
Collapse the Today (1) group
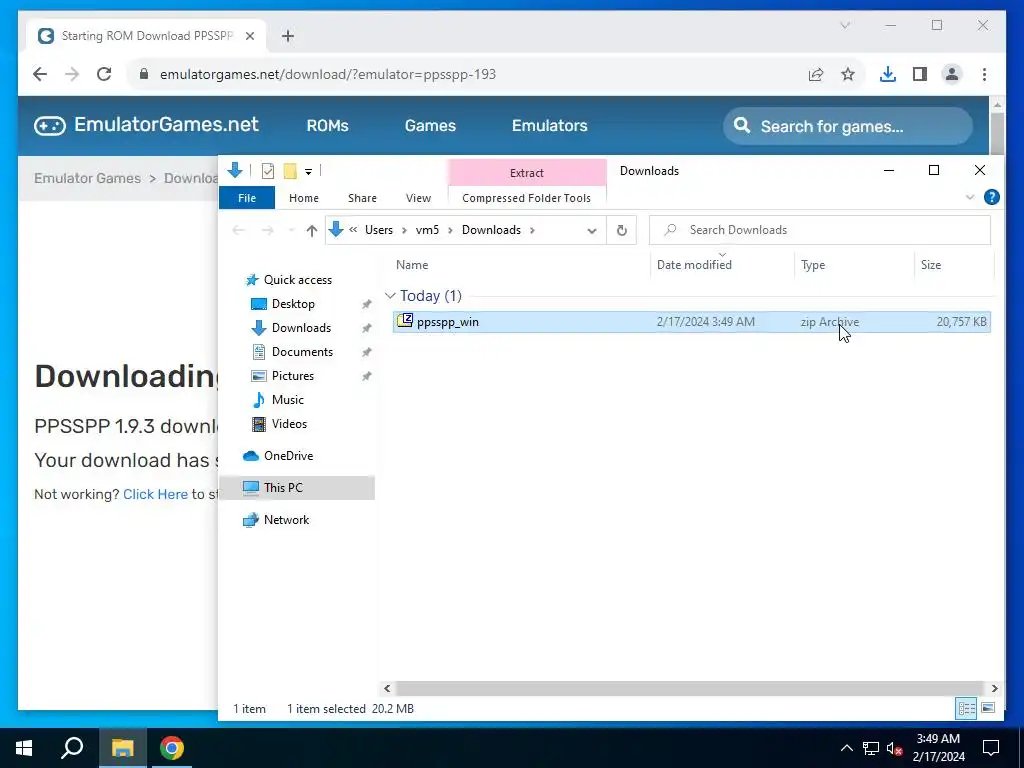click(390, 296)
